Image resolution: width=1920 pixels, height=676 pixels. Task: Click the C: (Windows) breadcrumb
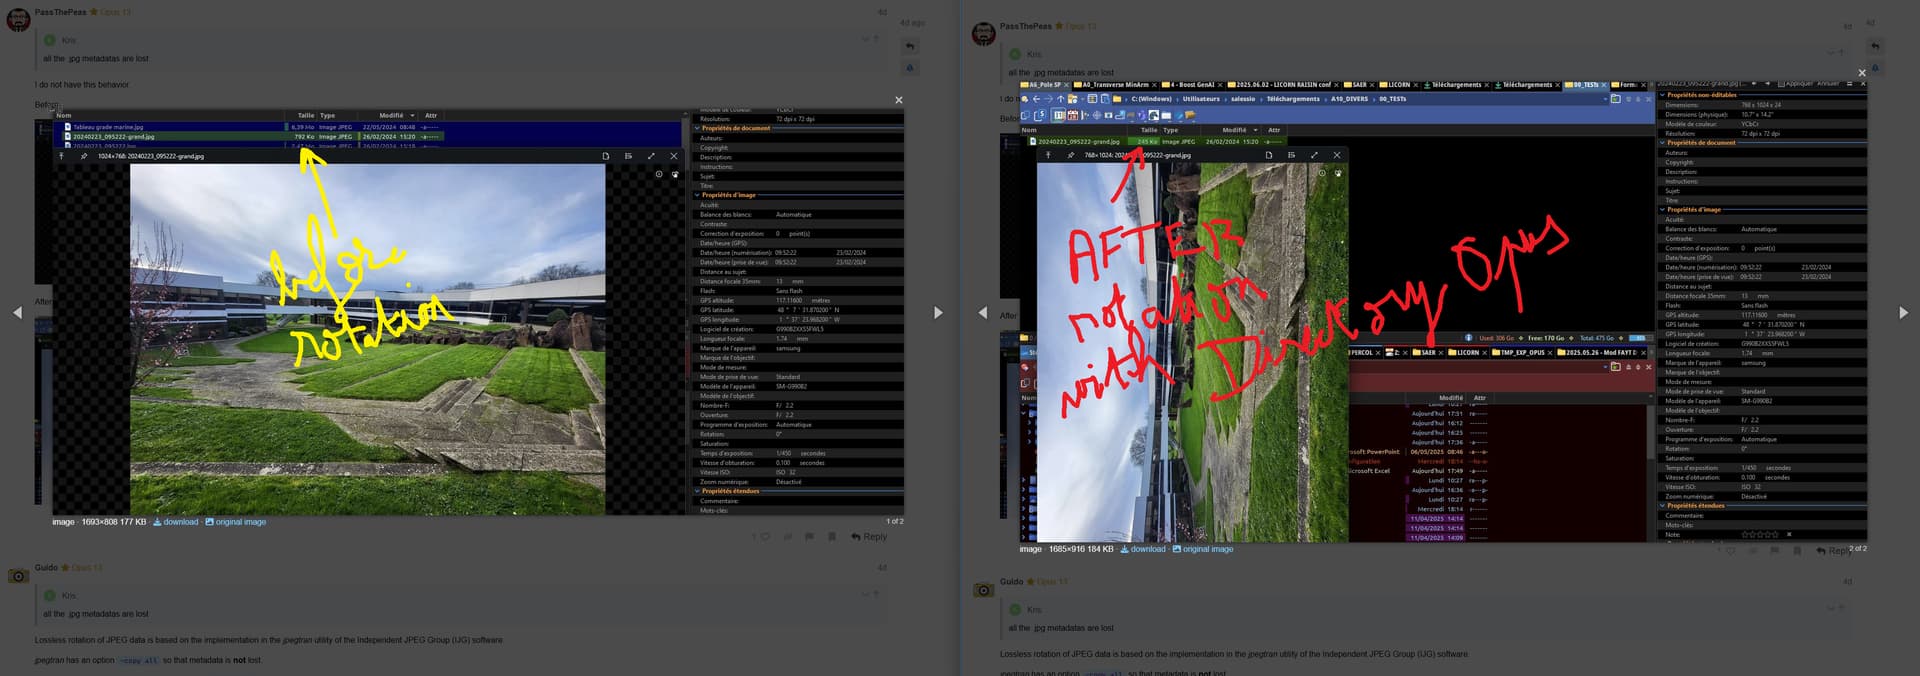point(1151,99)
